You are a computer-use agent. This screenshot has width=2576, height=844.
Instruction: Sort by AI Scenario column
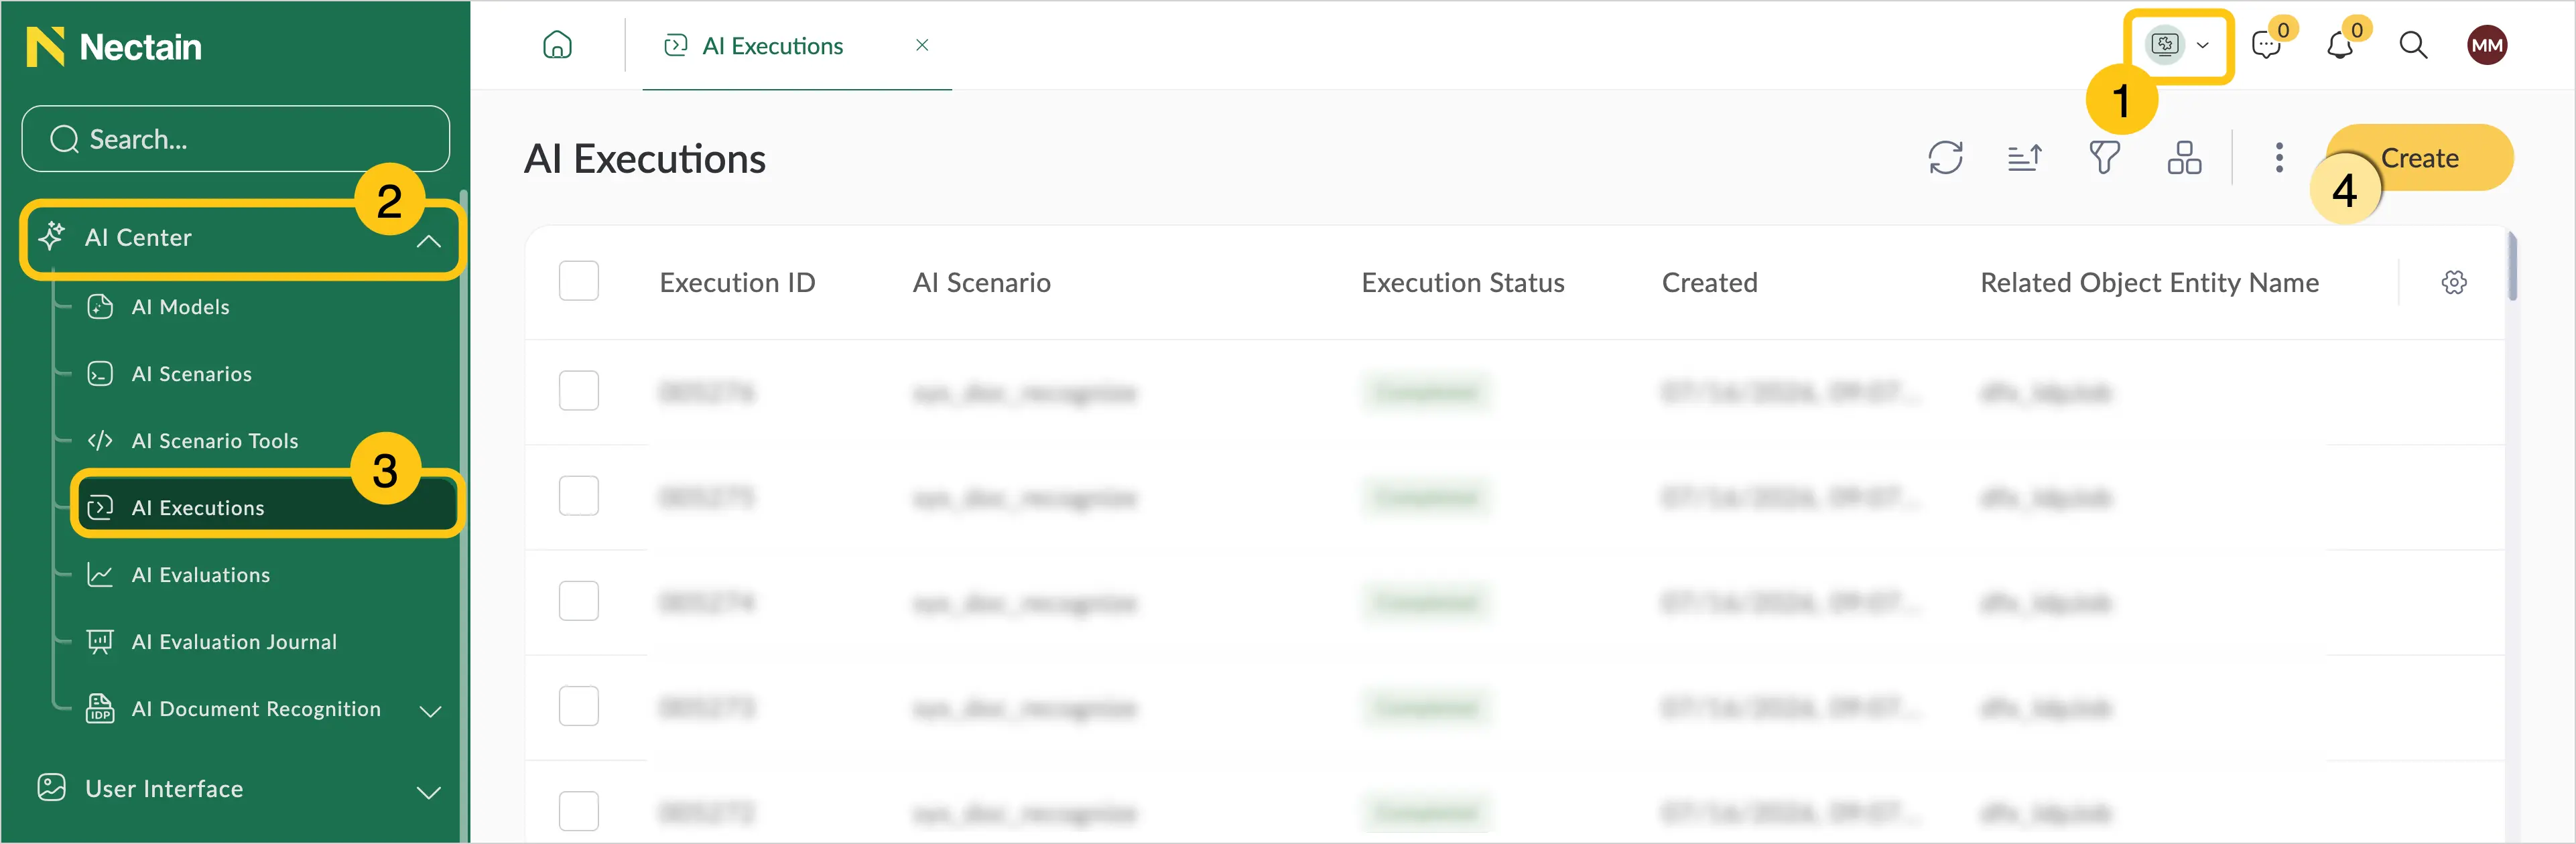point(981,283)
